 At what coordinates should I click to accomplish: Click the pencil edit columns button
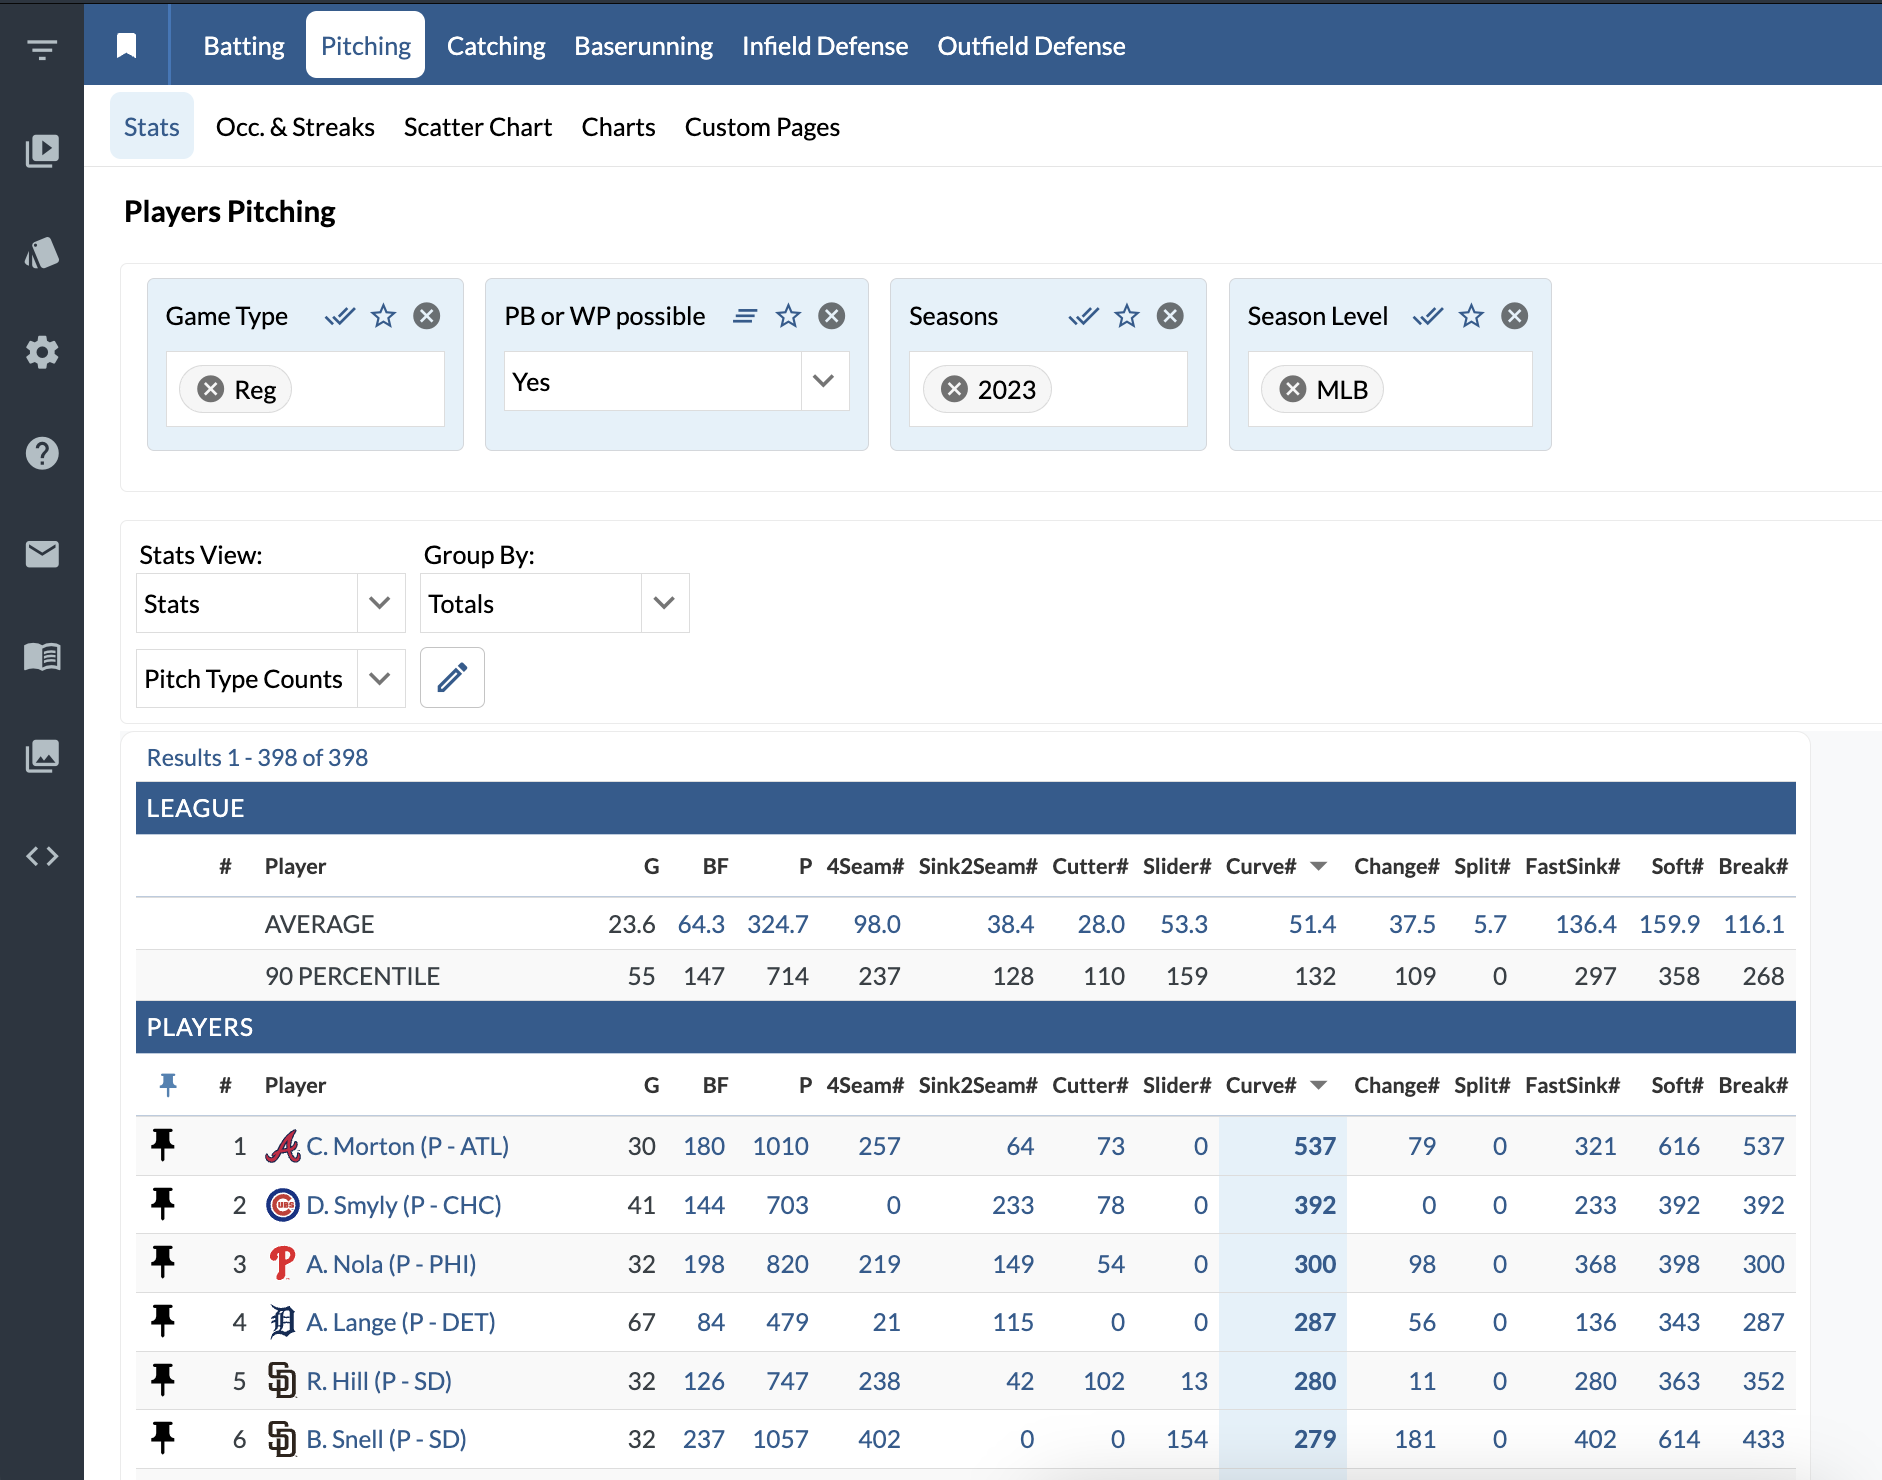click(x=452, y=678)
